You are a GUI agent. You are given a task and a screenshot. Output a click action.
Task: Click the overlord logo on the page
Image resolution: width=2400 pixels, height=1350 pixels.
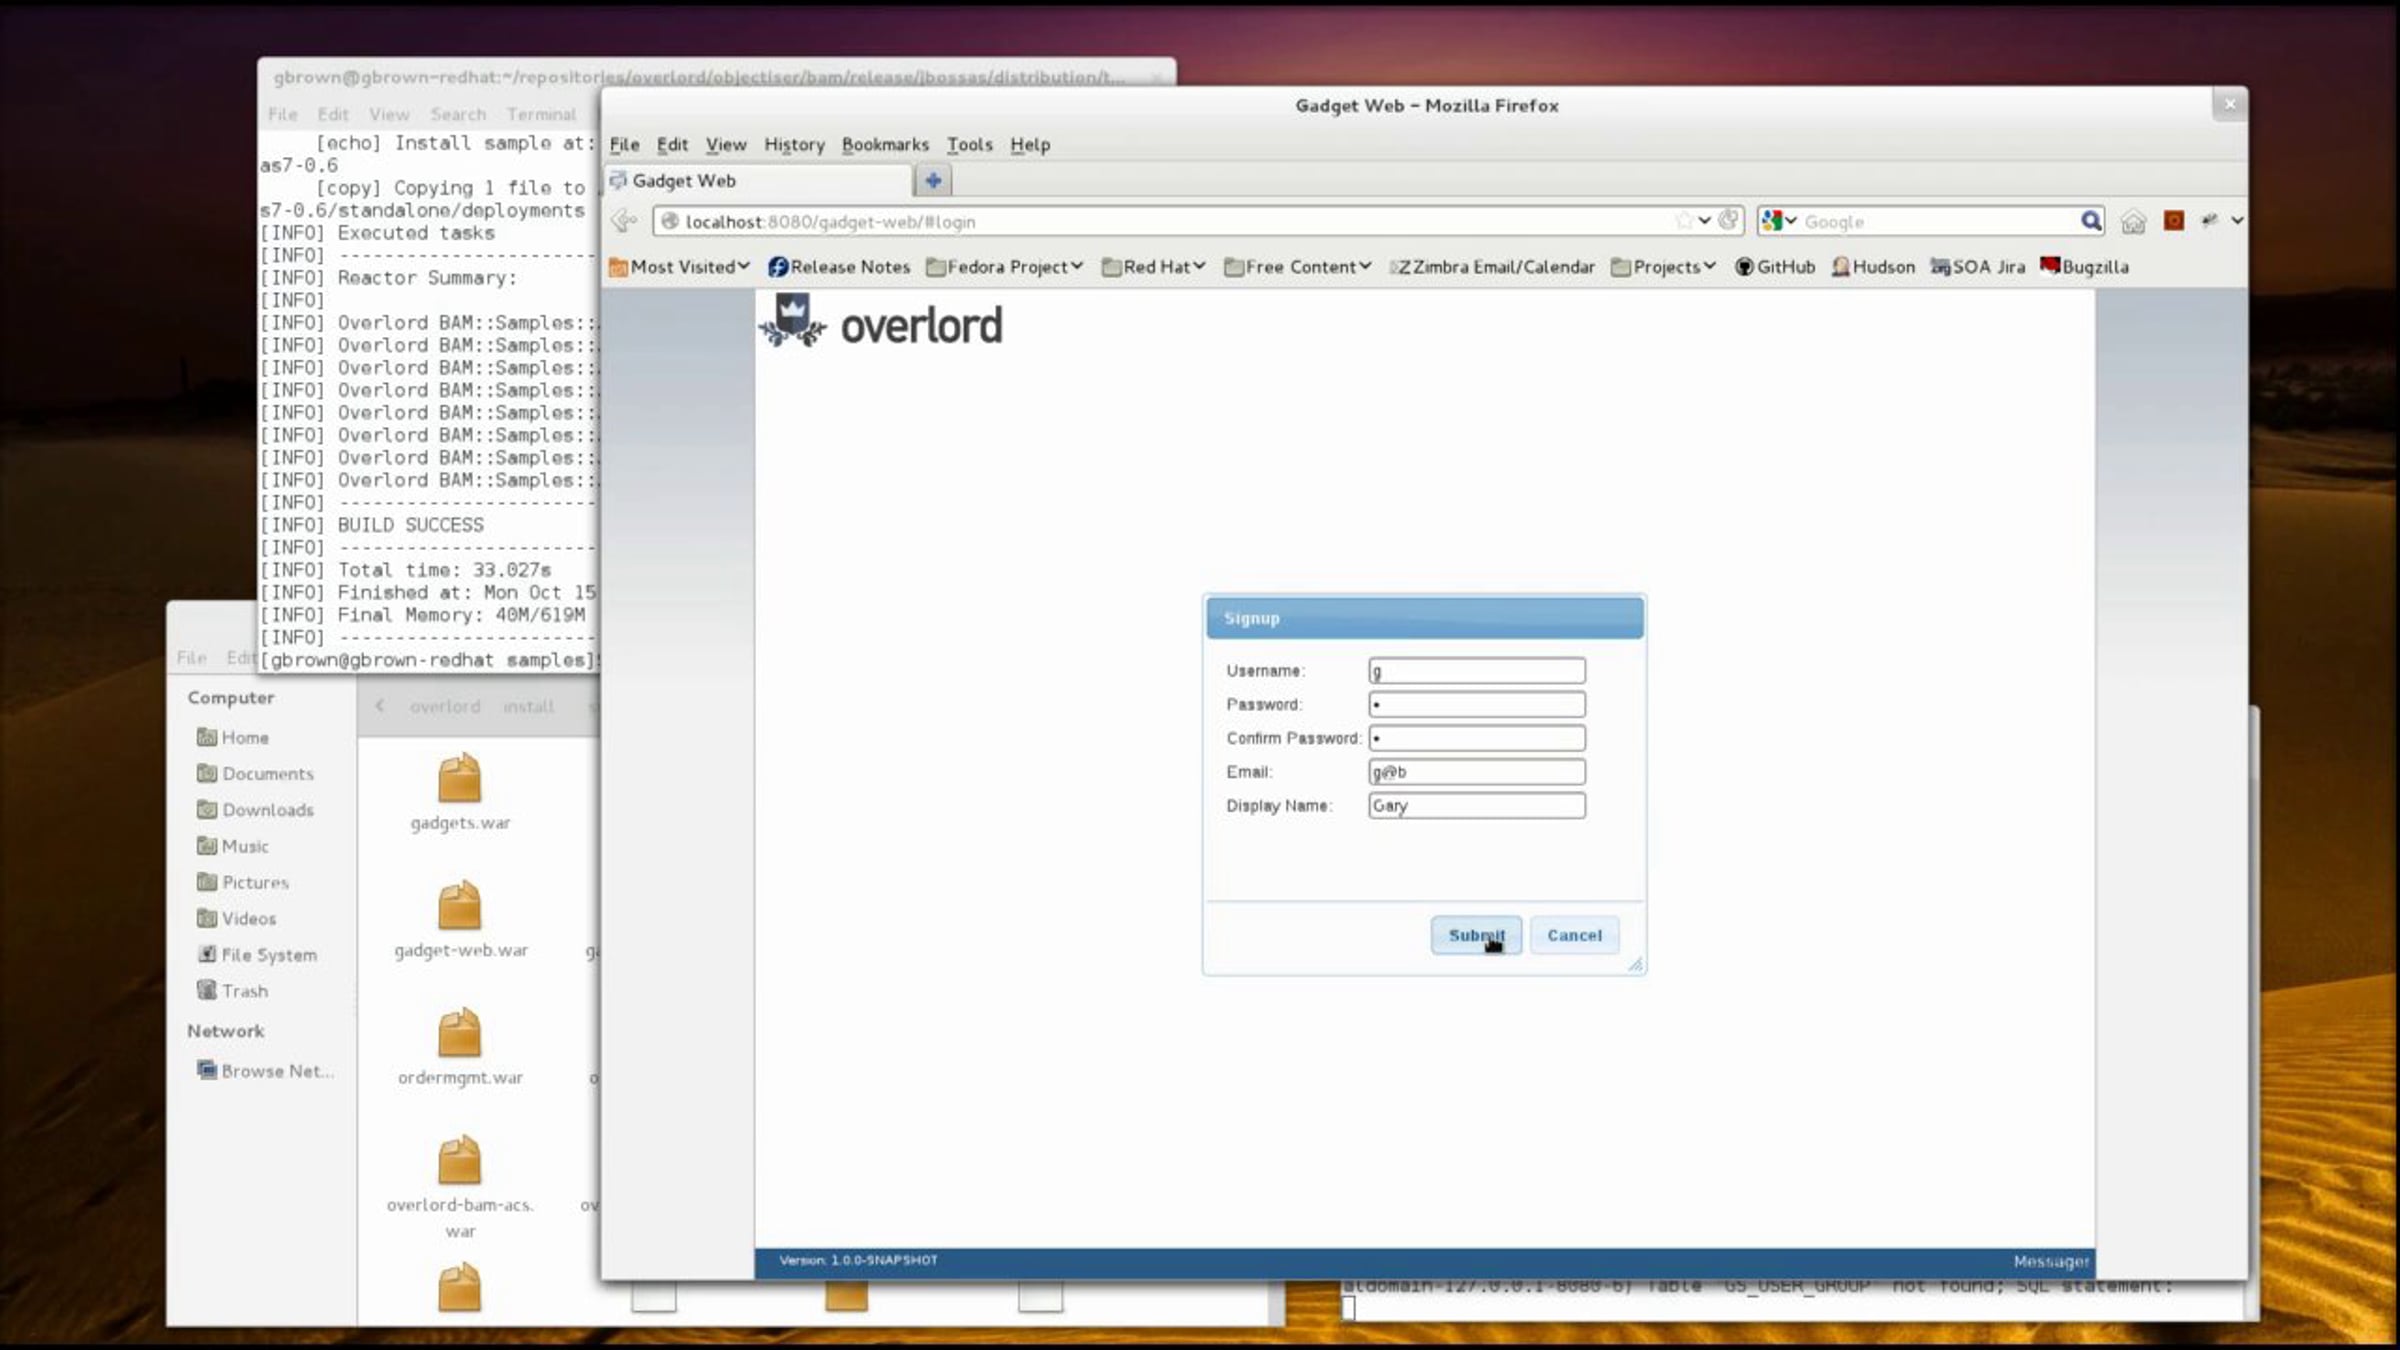click(x=880, y=323)
